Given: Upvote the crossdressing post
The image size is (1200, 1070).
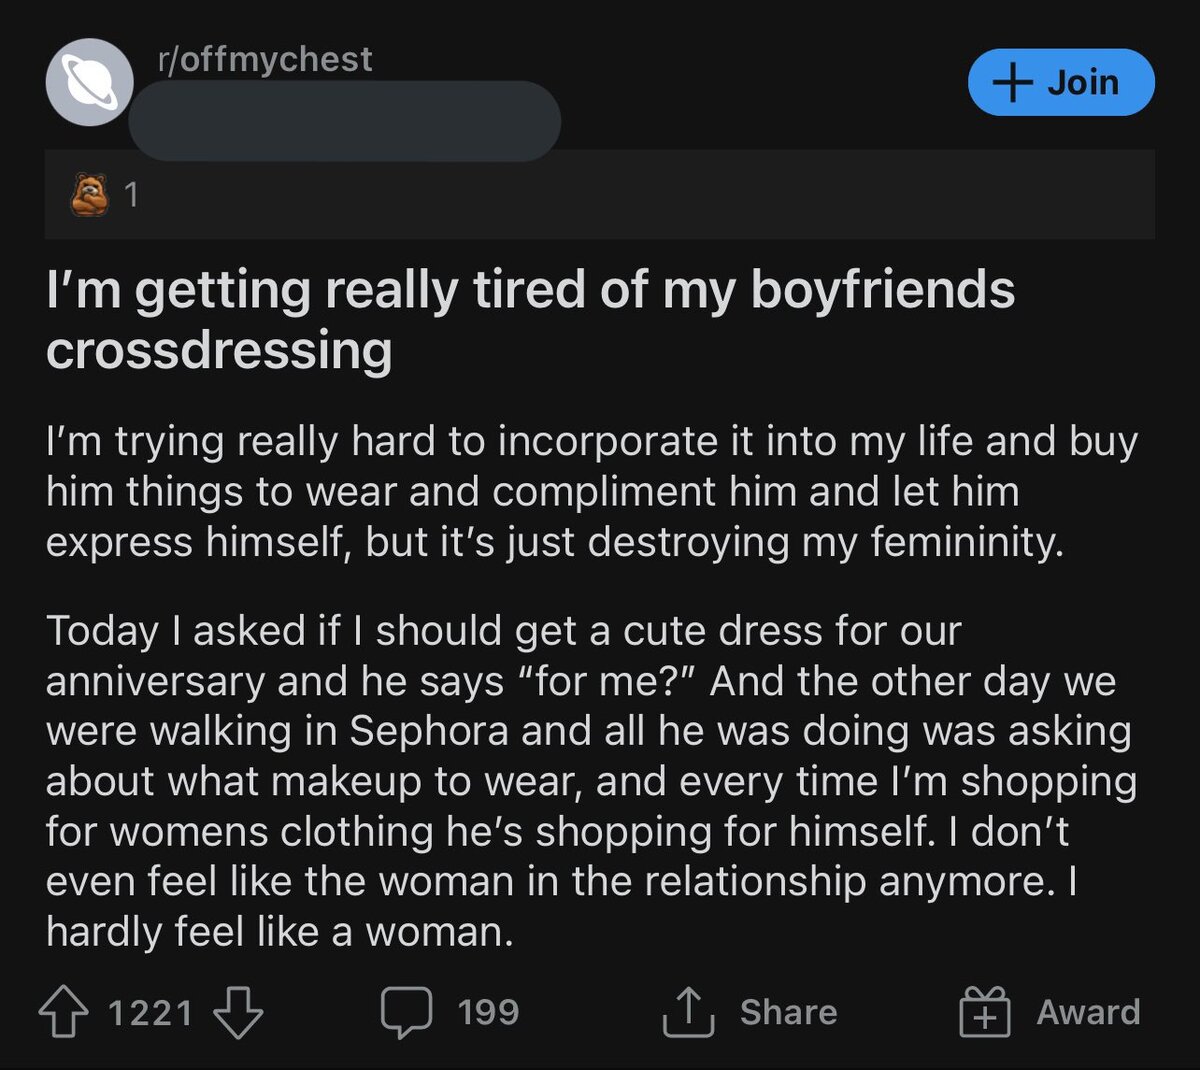Looking at the screenshot, I should click(63, 1012).
